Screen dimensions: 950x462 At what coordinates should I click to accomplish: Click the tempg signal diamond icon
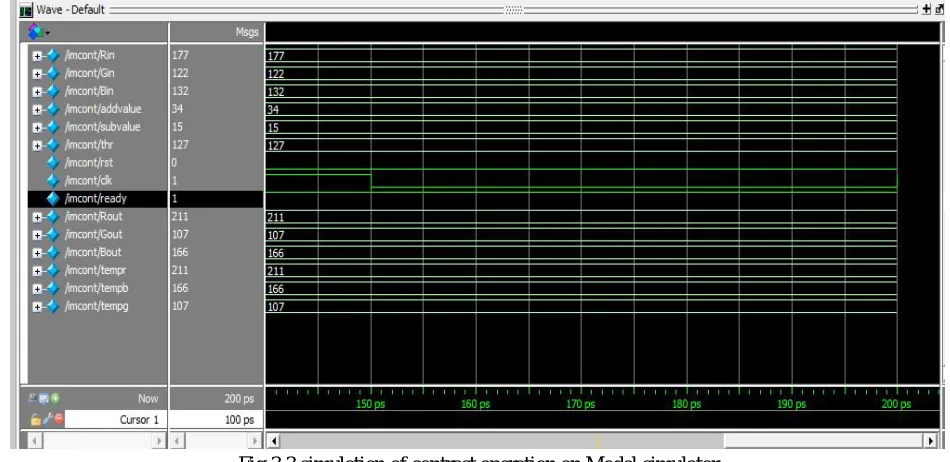[x=53, y=306]
